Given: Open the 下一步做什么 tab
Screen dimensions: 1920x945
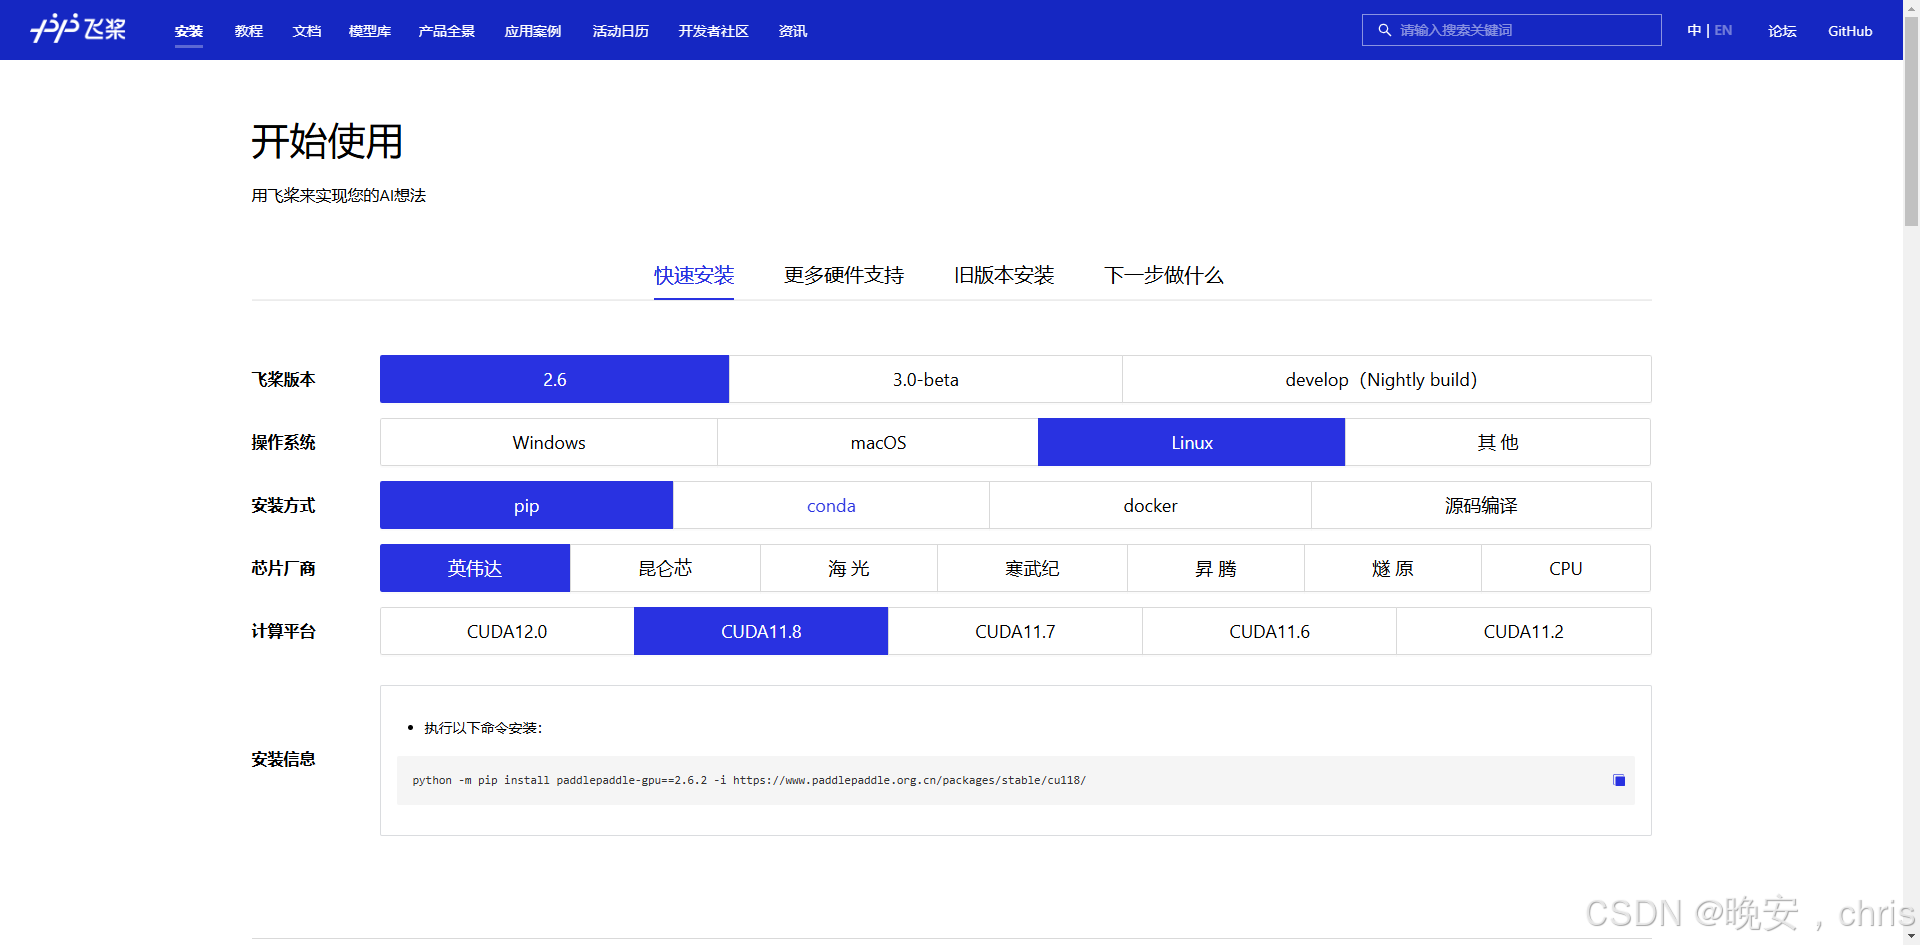Looking at the screenshot, I should point(1164,275).
